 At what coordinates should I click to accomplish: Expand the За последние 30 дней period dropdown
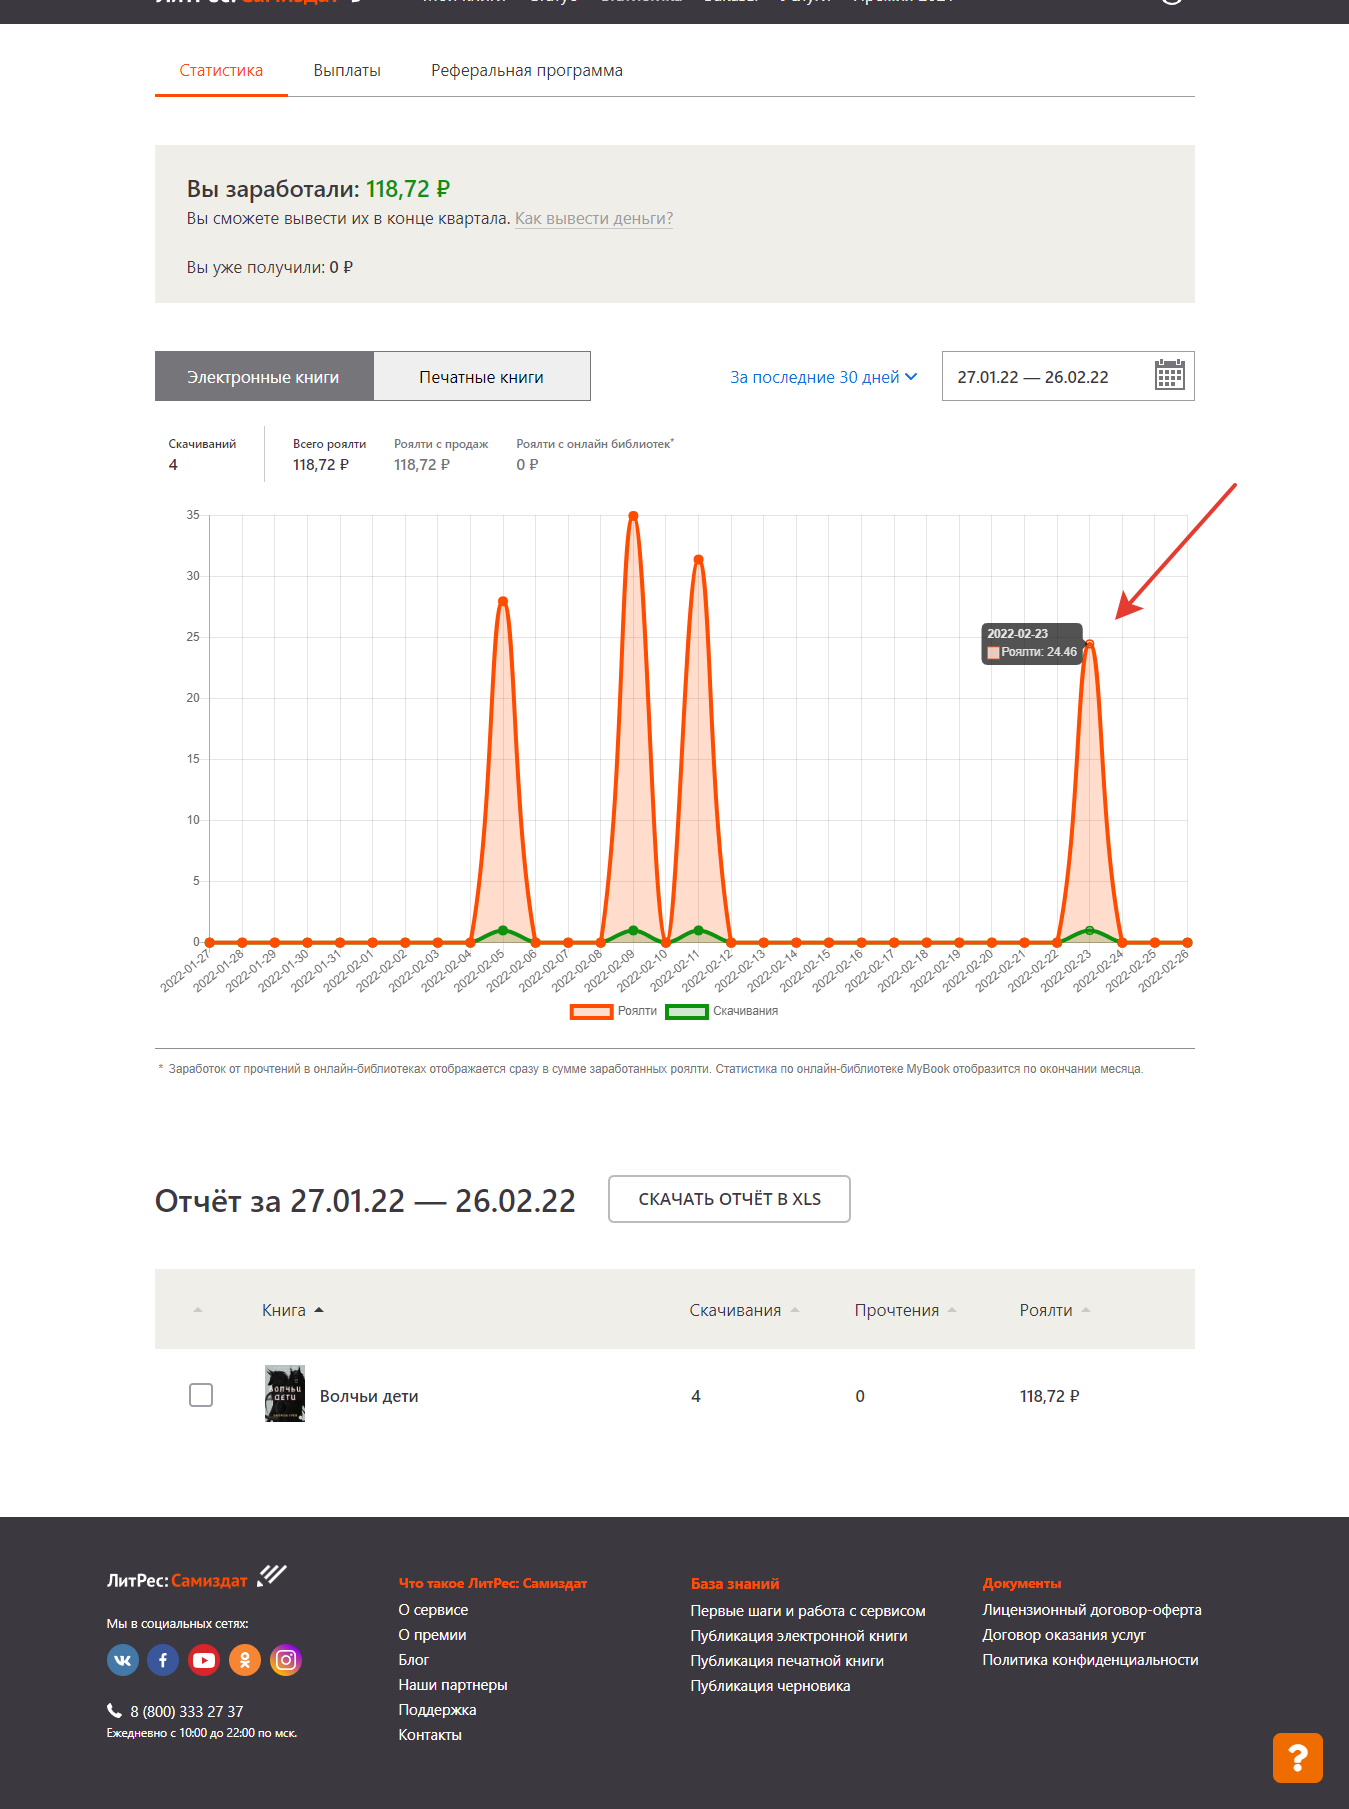click(x=823, y=377)
